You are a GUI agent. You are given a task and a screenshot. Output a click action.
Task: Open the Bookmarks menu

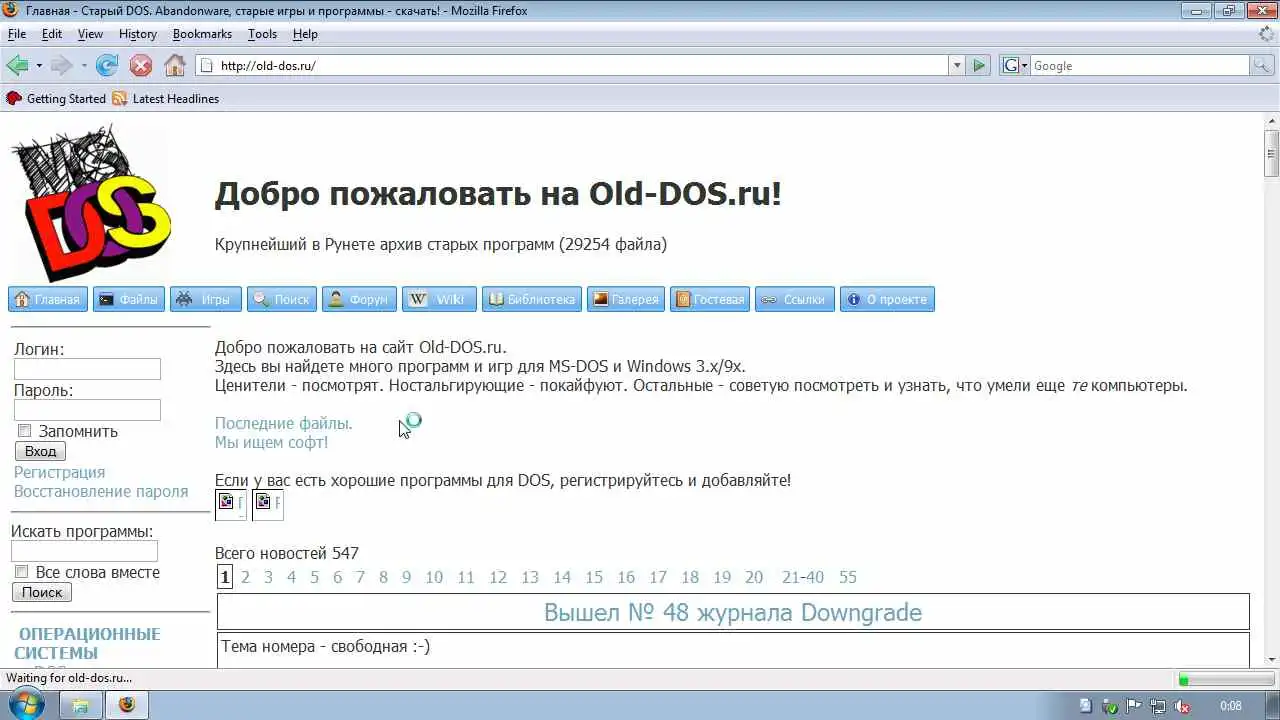pyautogui.click(x=202, y=34)
